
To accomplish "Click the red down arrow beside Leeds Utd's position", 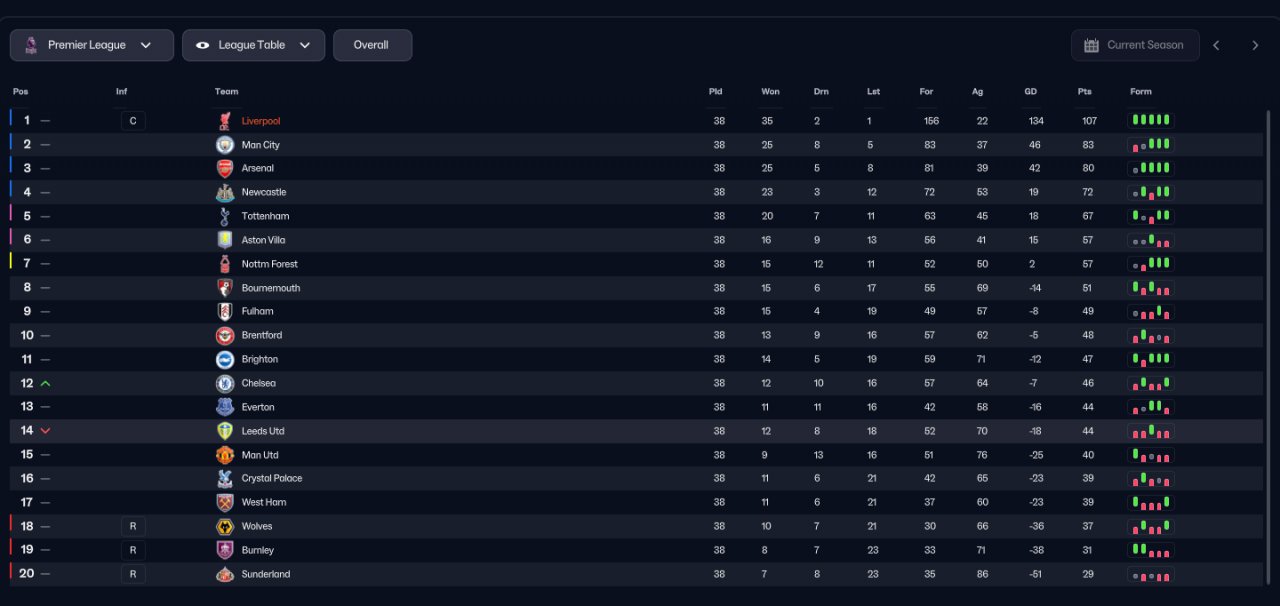I will 45,431.
